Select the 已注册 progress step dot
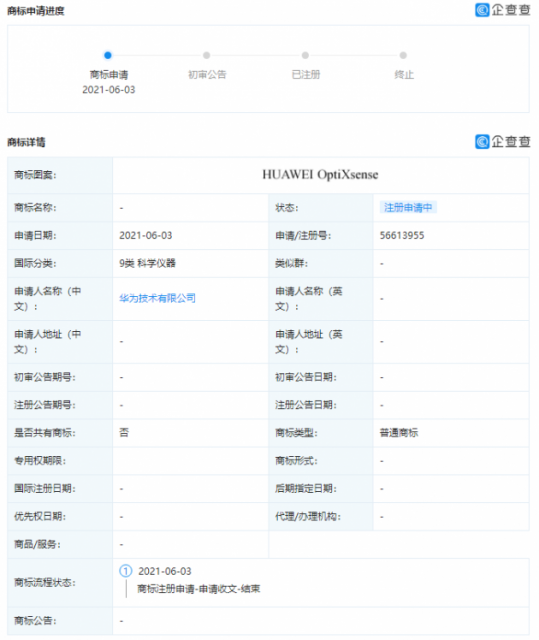This screenshot has width=539, height=640. pyautogui.click(x=305, y=55)
